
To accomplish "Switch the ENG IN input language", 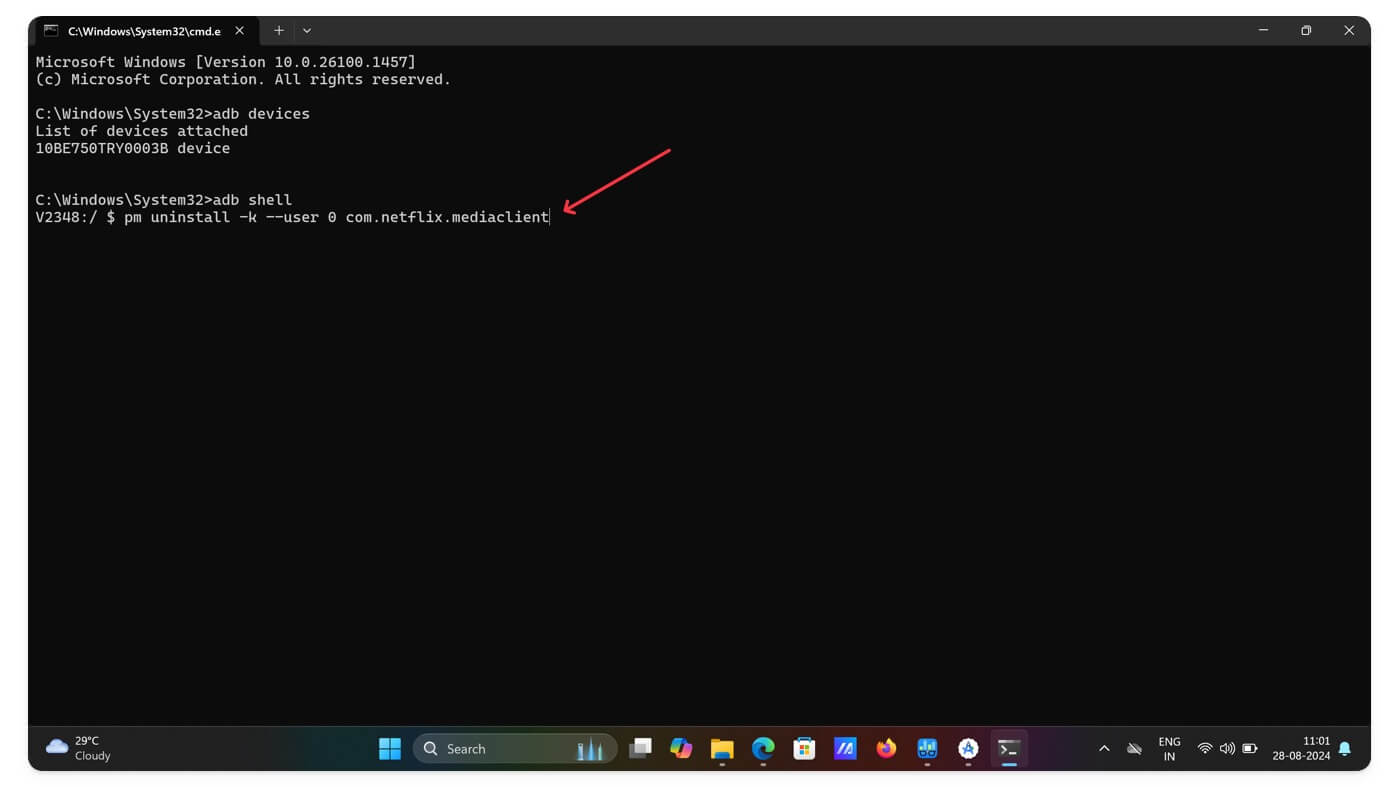I will [x=1169, y=749].
